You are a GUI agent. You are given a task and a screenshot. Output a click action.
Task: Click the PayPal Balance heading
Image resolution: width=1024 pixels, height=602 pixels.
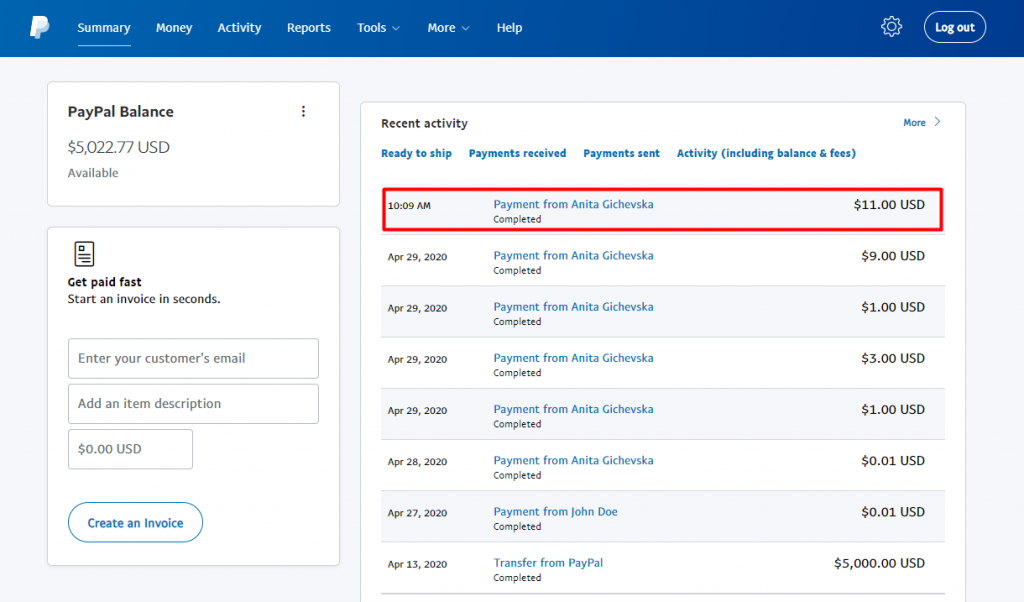[x=121, y=112]
